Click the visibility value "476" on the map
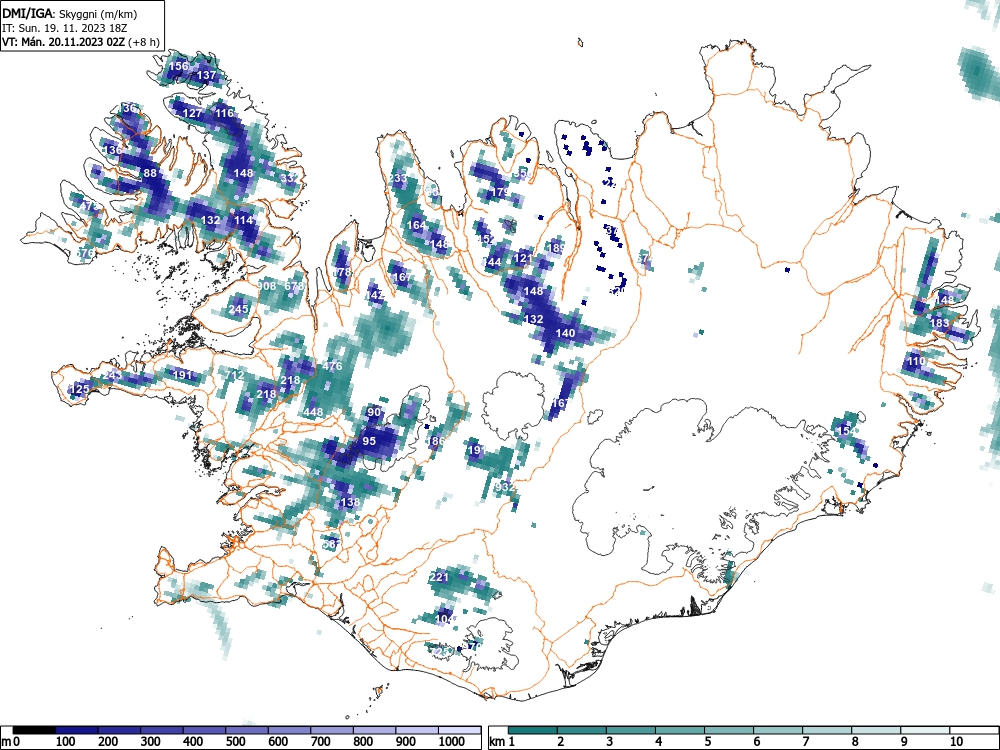This screenshot has width=1000, height=750. click(x=332, y=366)
